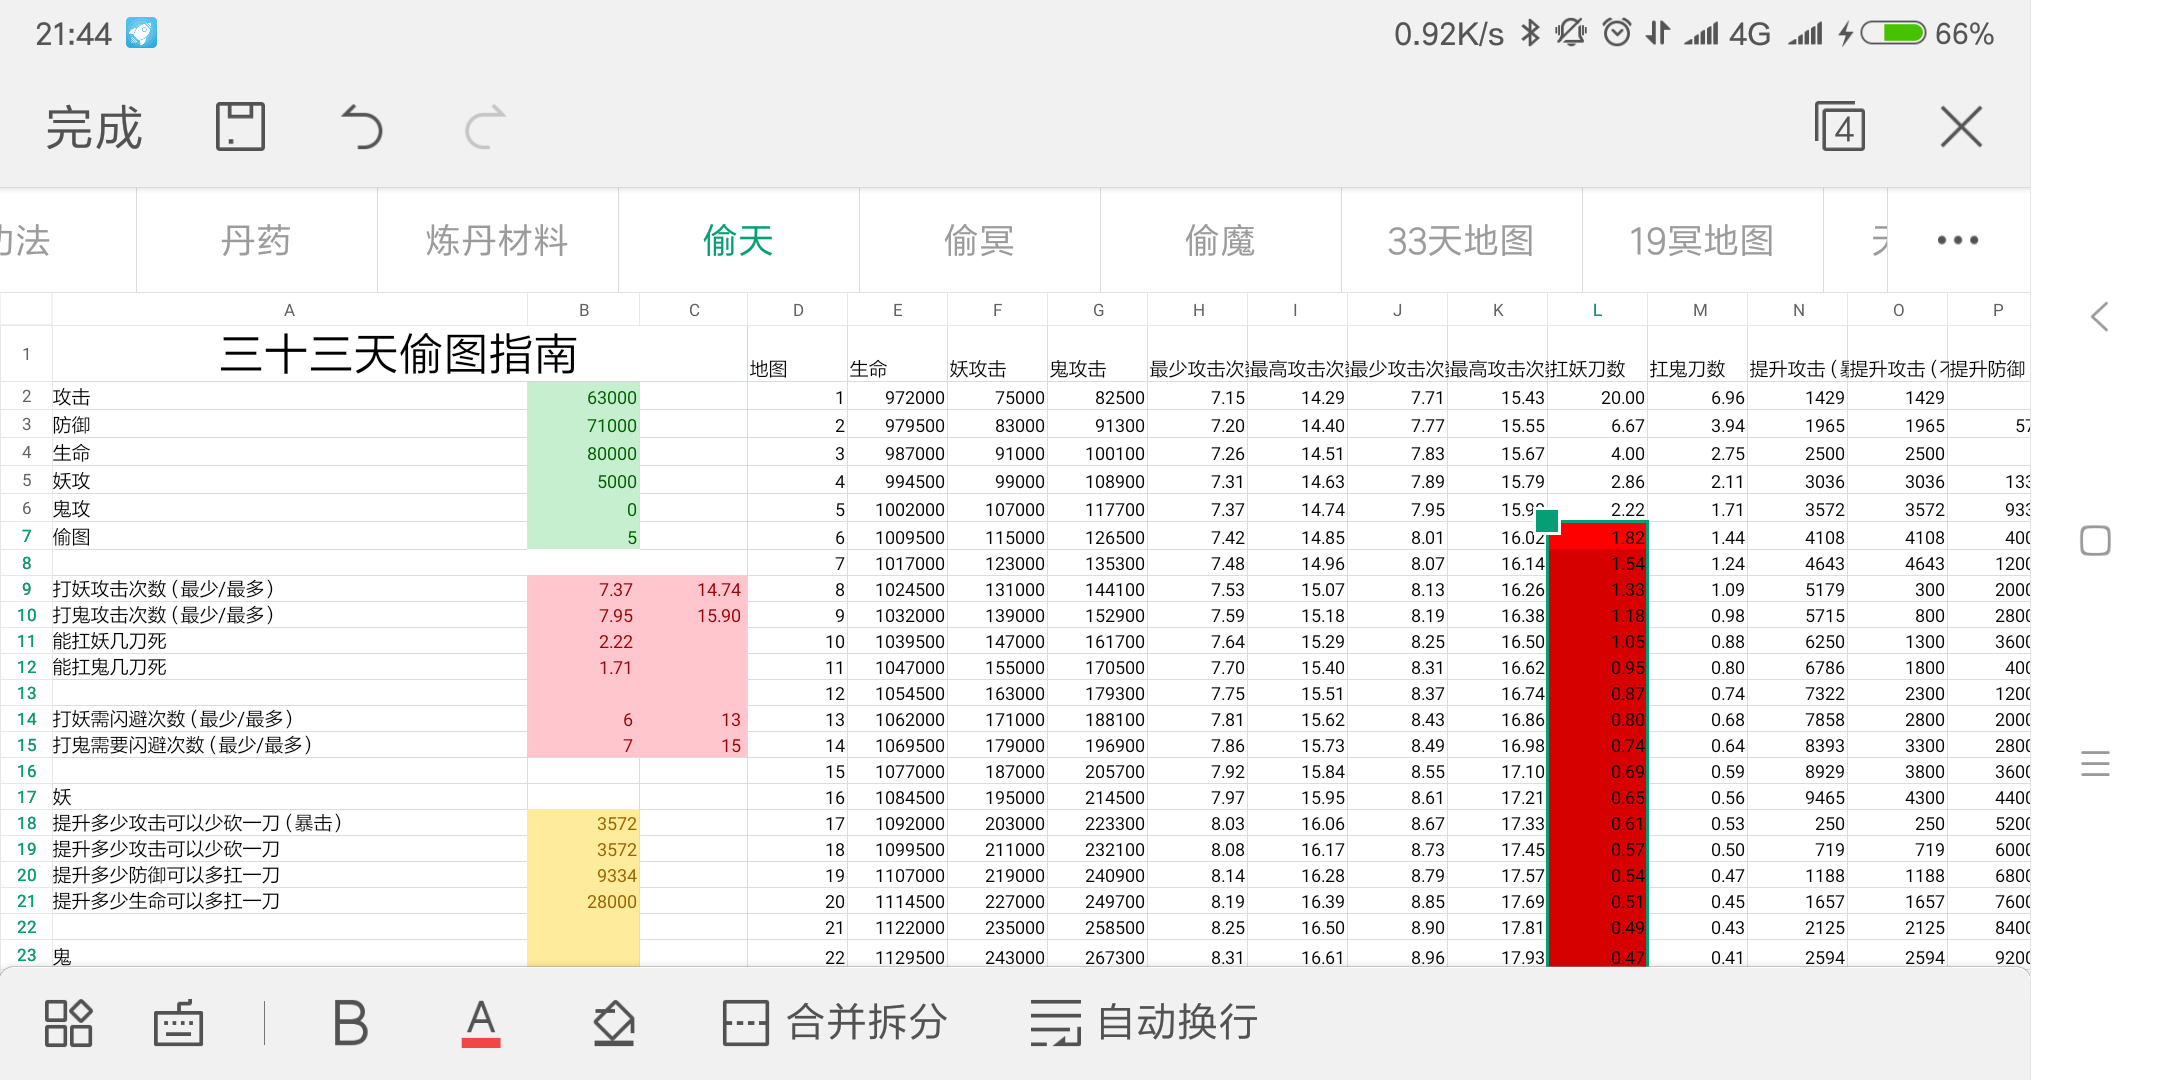Click the redo arrow icon
2160x1080 pixels.
(486, 127)
